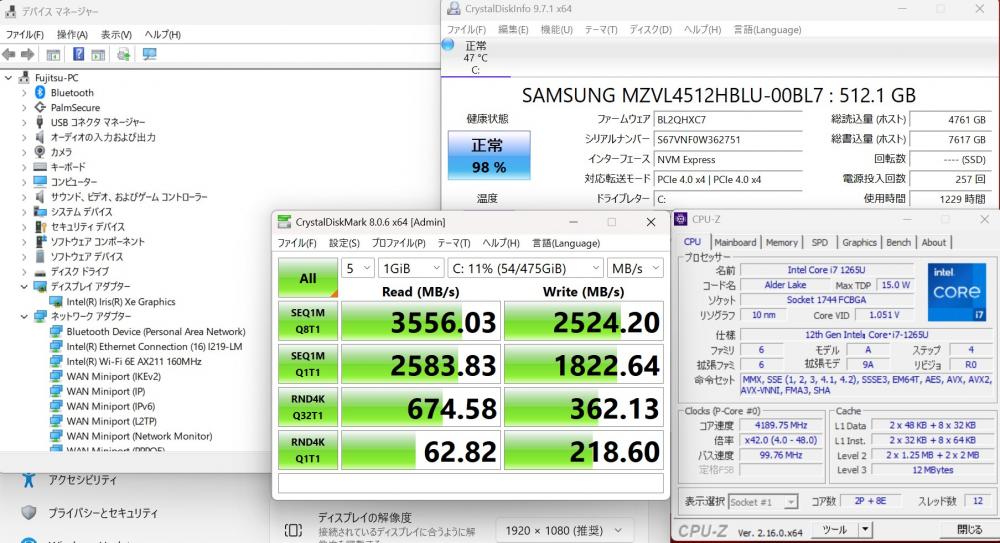Select the PalmSecure device category
1000x543 pixels.
point(75,108)
